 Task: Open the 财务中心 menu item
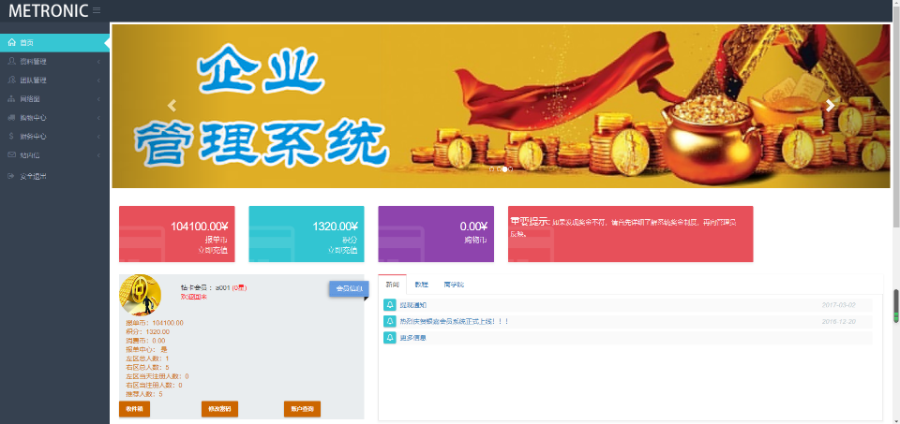pos(55,137)
